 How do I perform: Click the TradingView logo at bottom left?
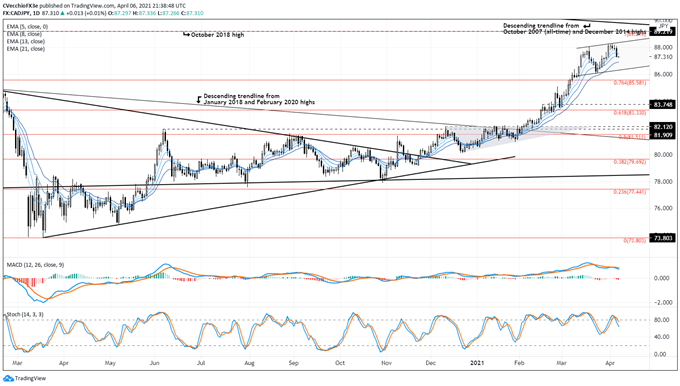(x=25, y=379)
